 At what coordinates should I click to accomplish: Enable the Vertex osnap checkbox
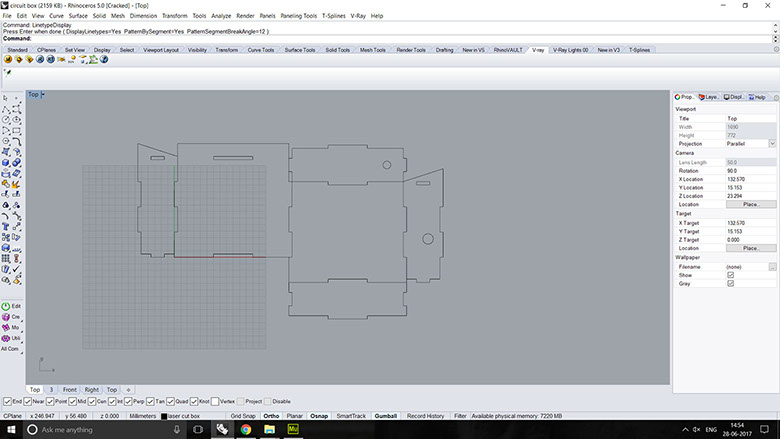(215, 401)
